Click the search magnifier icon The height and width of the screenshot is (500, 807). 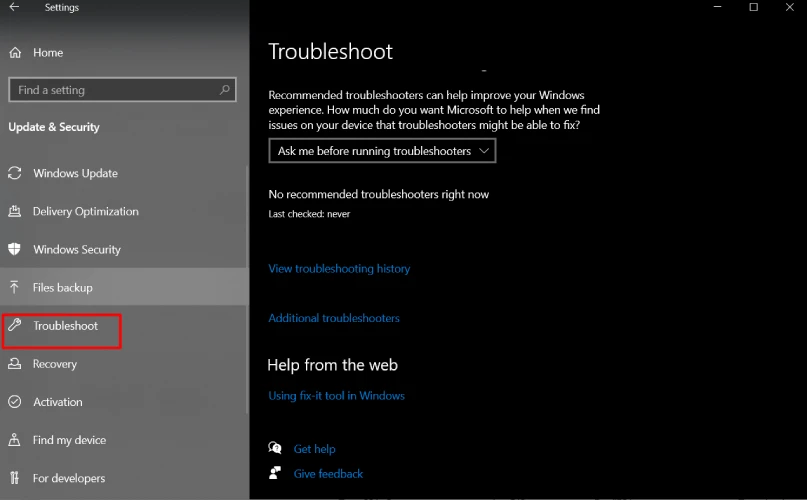[x=224, y=90]
